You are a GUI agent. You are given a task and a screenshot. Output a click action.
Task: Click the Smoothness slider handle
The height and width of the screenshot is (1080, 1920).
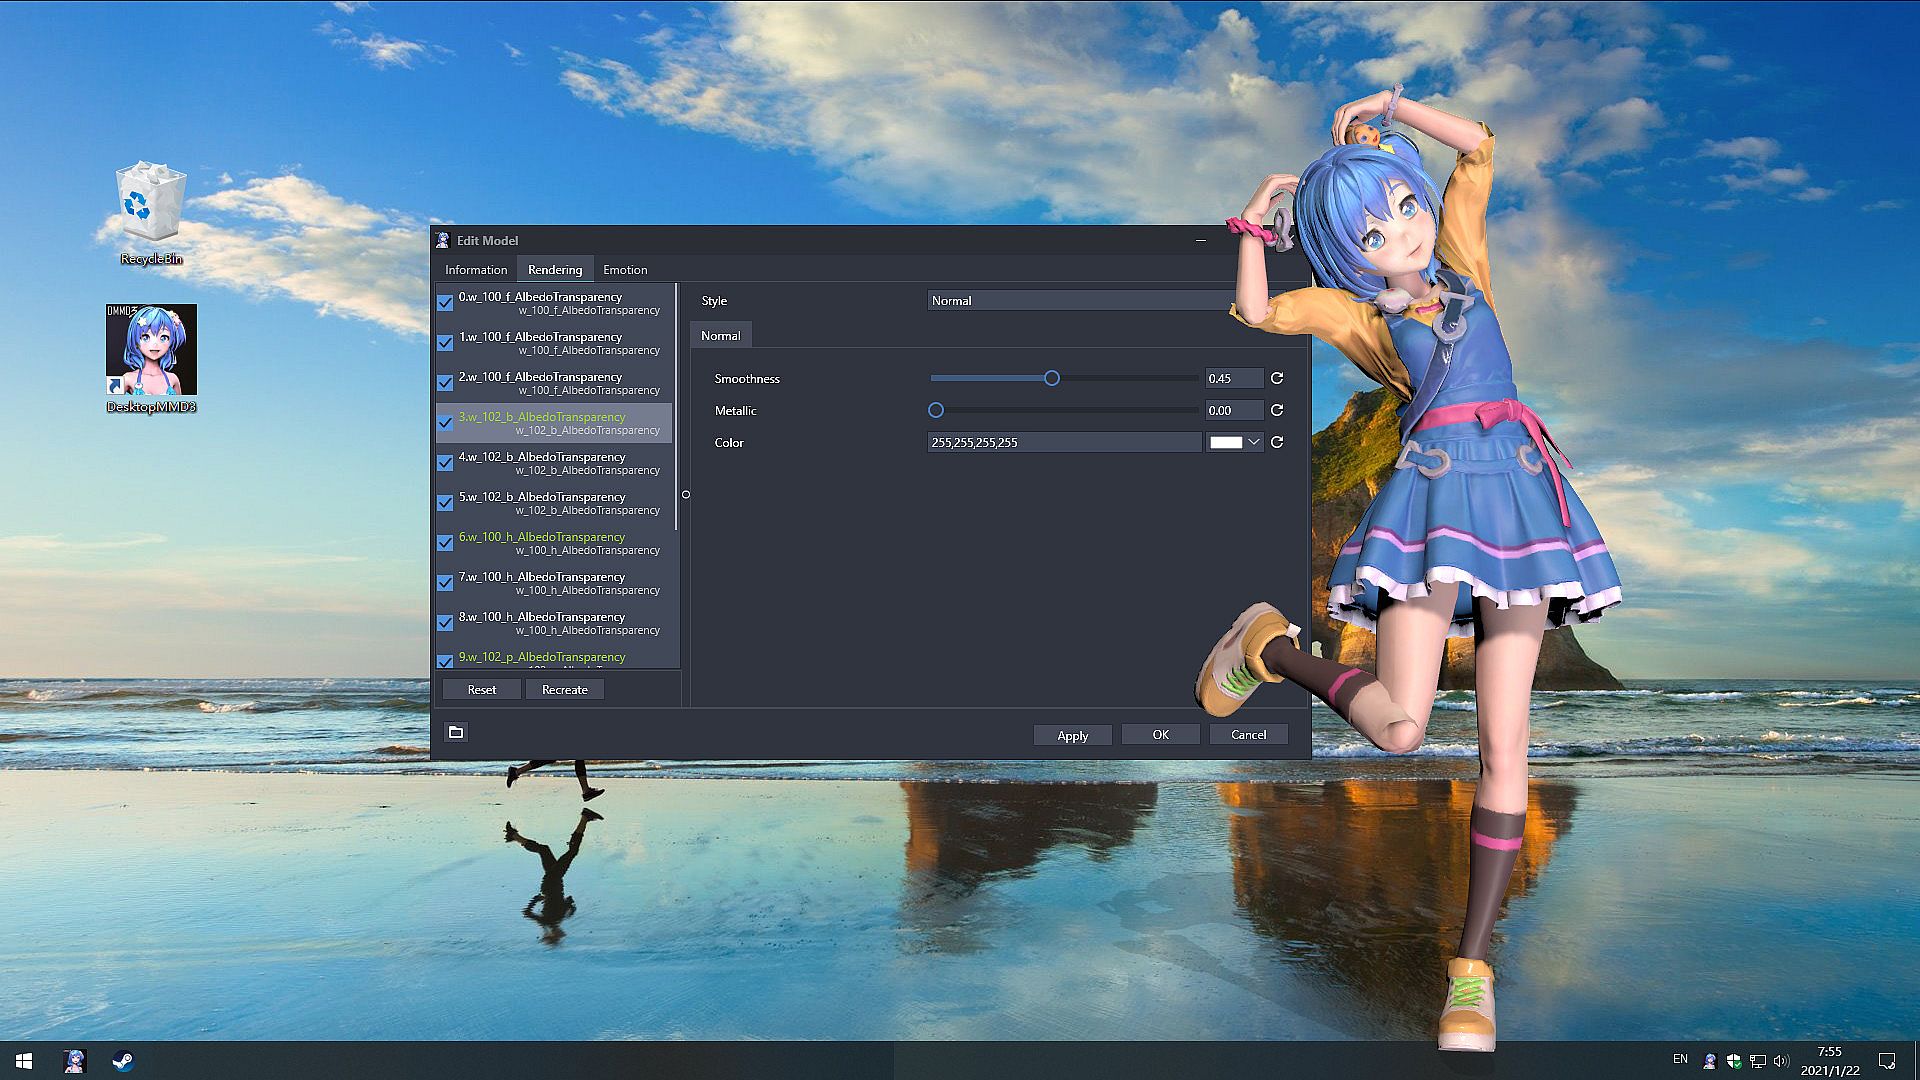point(1051,378)
